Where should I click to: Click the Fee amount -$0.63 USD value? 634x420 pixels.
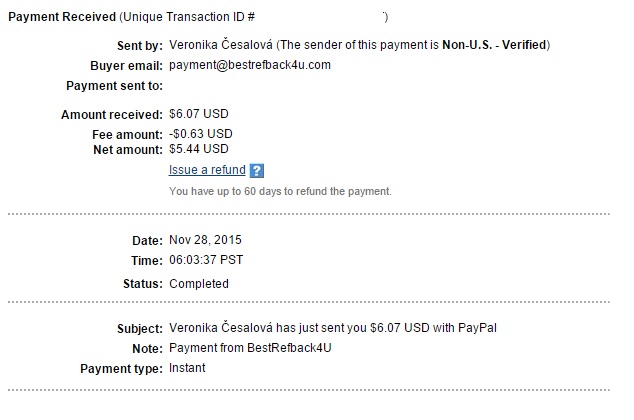tap(201, 134)
